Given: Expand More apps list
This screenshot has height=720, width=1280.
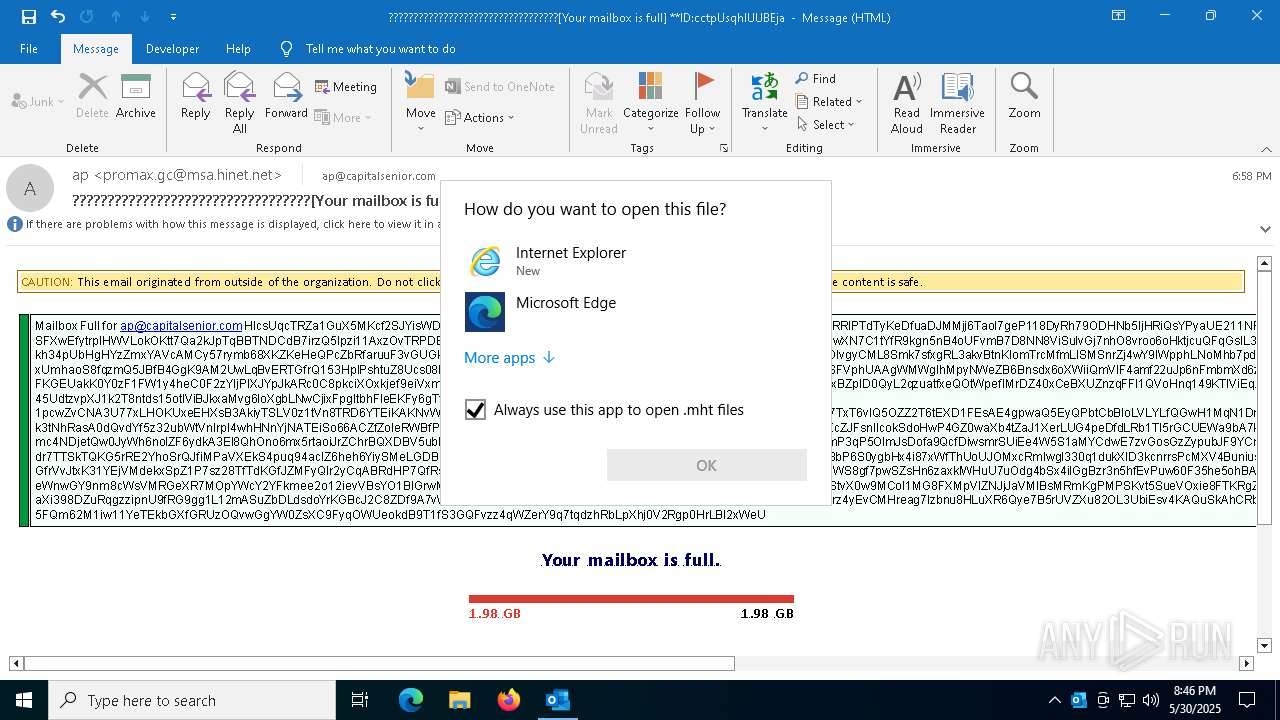Looking at the screenshot, I should point(509,357).
